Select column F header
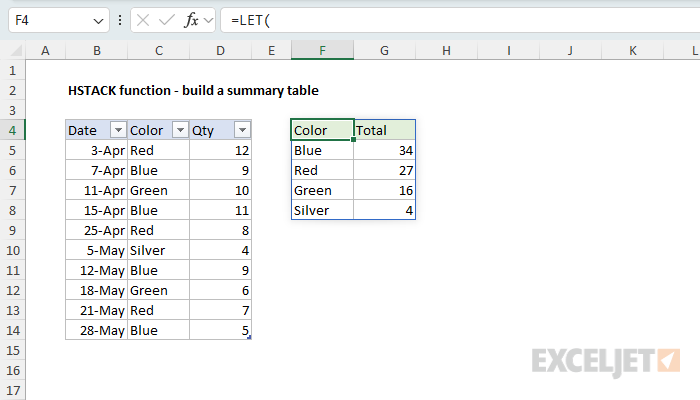 point(322,50)
